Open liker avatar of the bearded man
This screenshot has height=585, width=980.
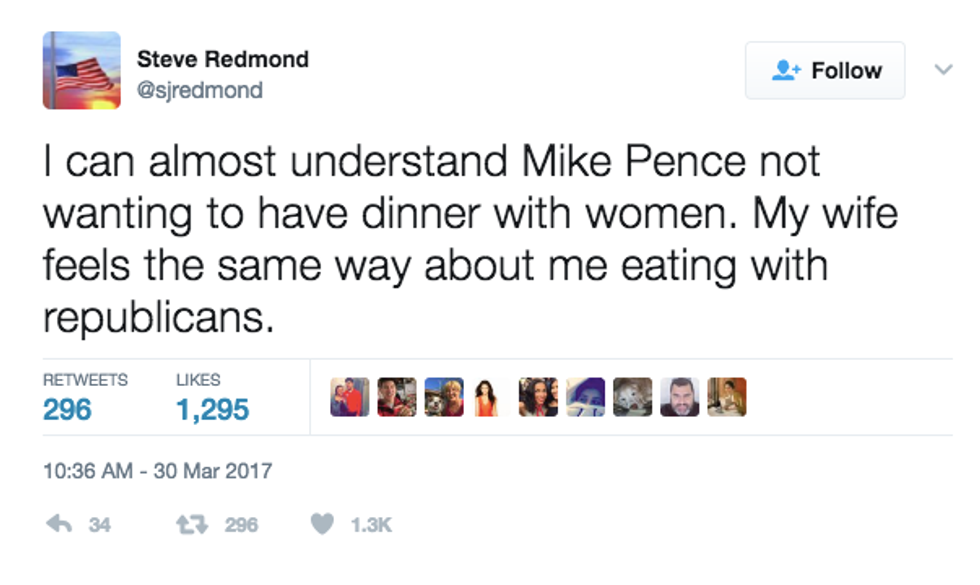pos(679,397)
